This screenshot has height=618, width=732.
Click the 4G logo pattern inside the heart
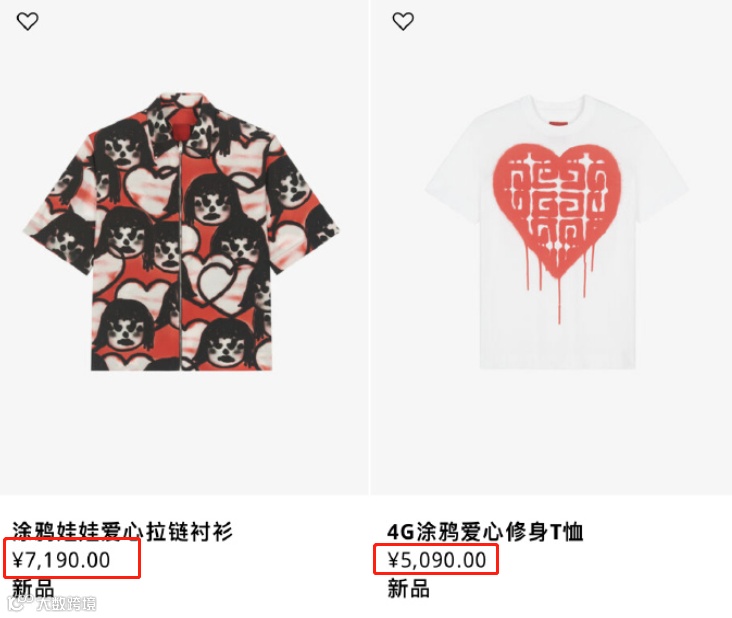pos(557,200)
